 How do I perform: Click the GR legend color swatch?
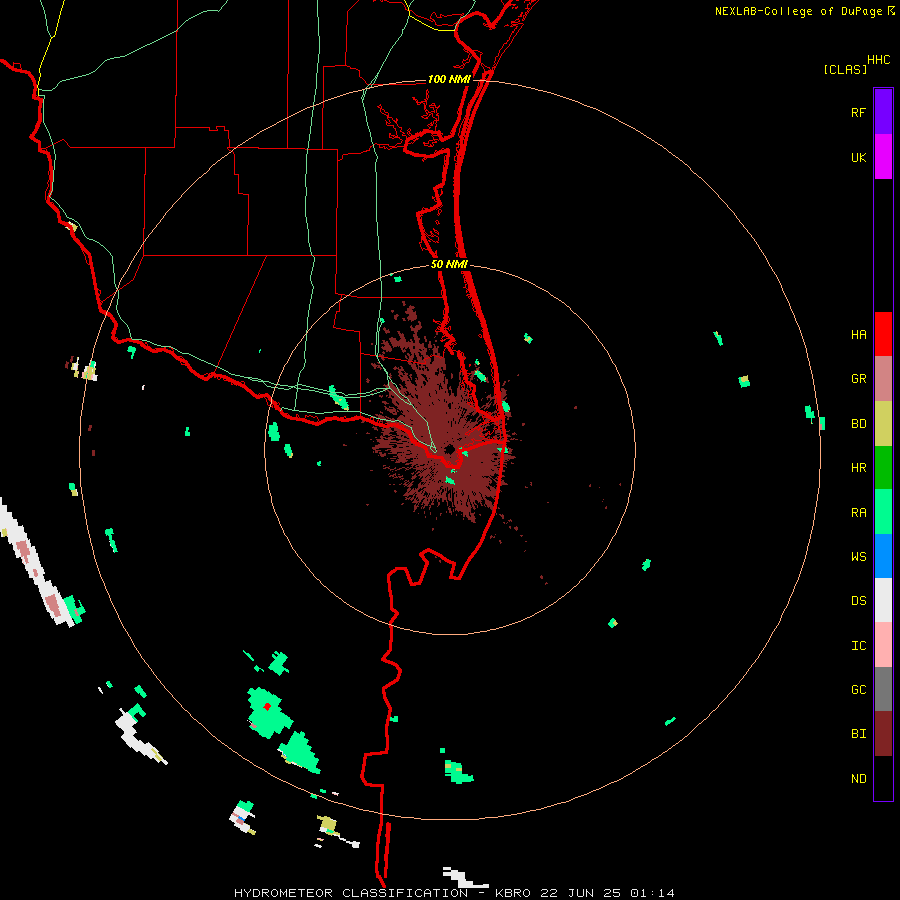883,378
